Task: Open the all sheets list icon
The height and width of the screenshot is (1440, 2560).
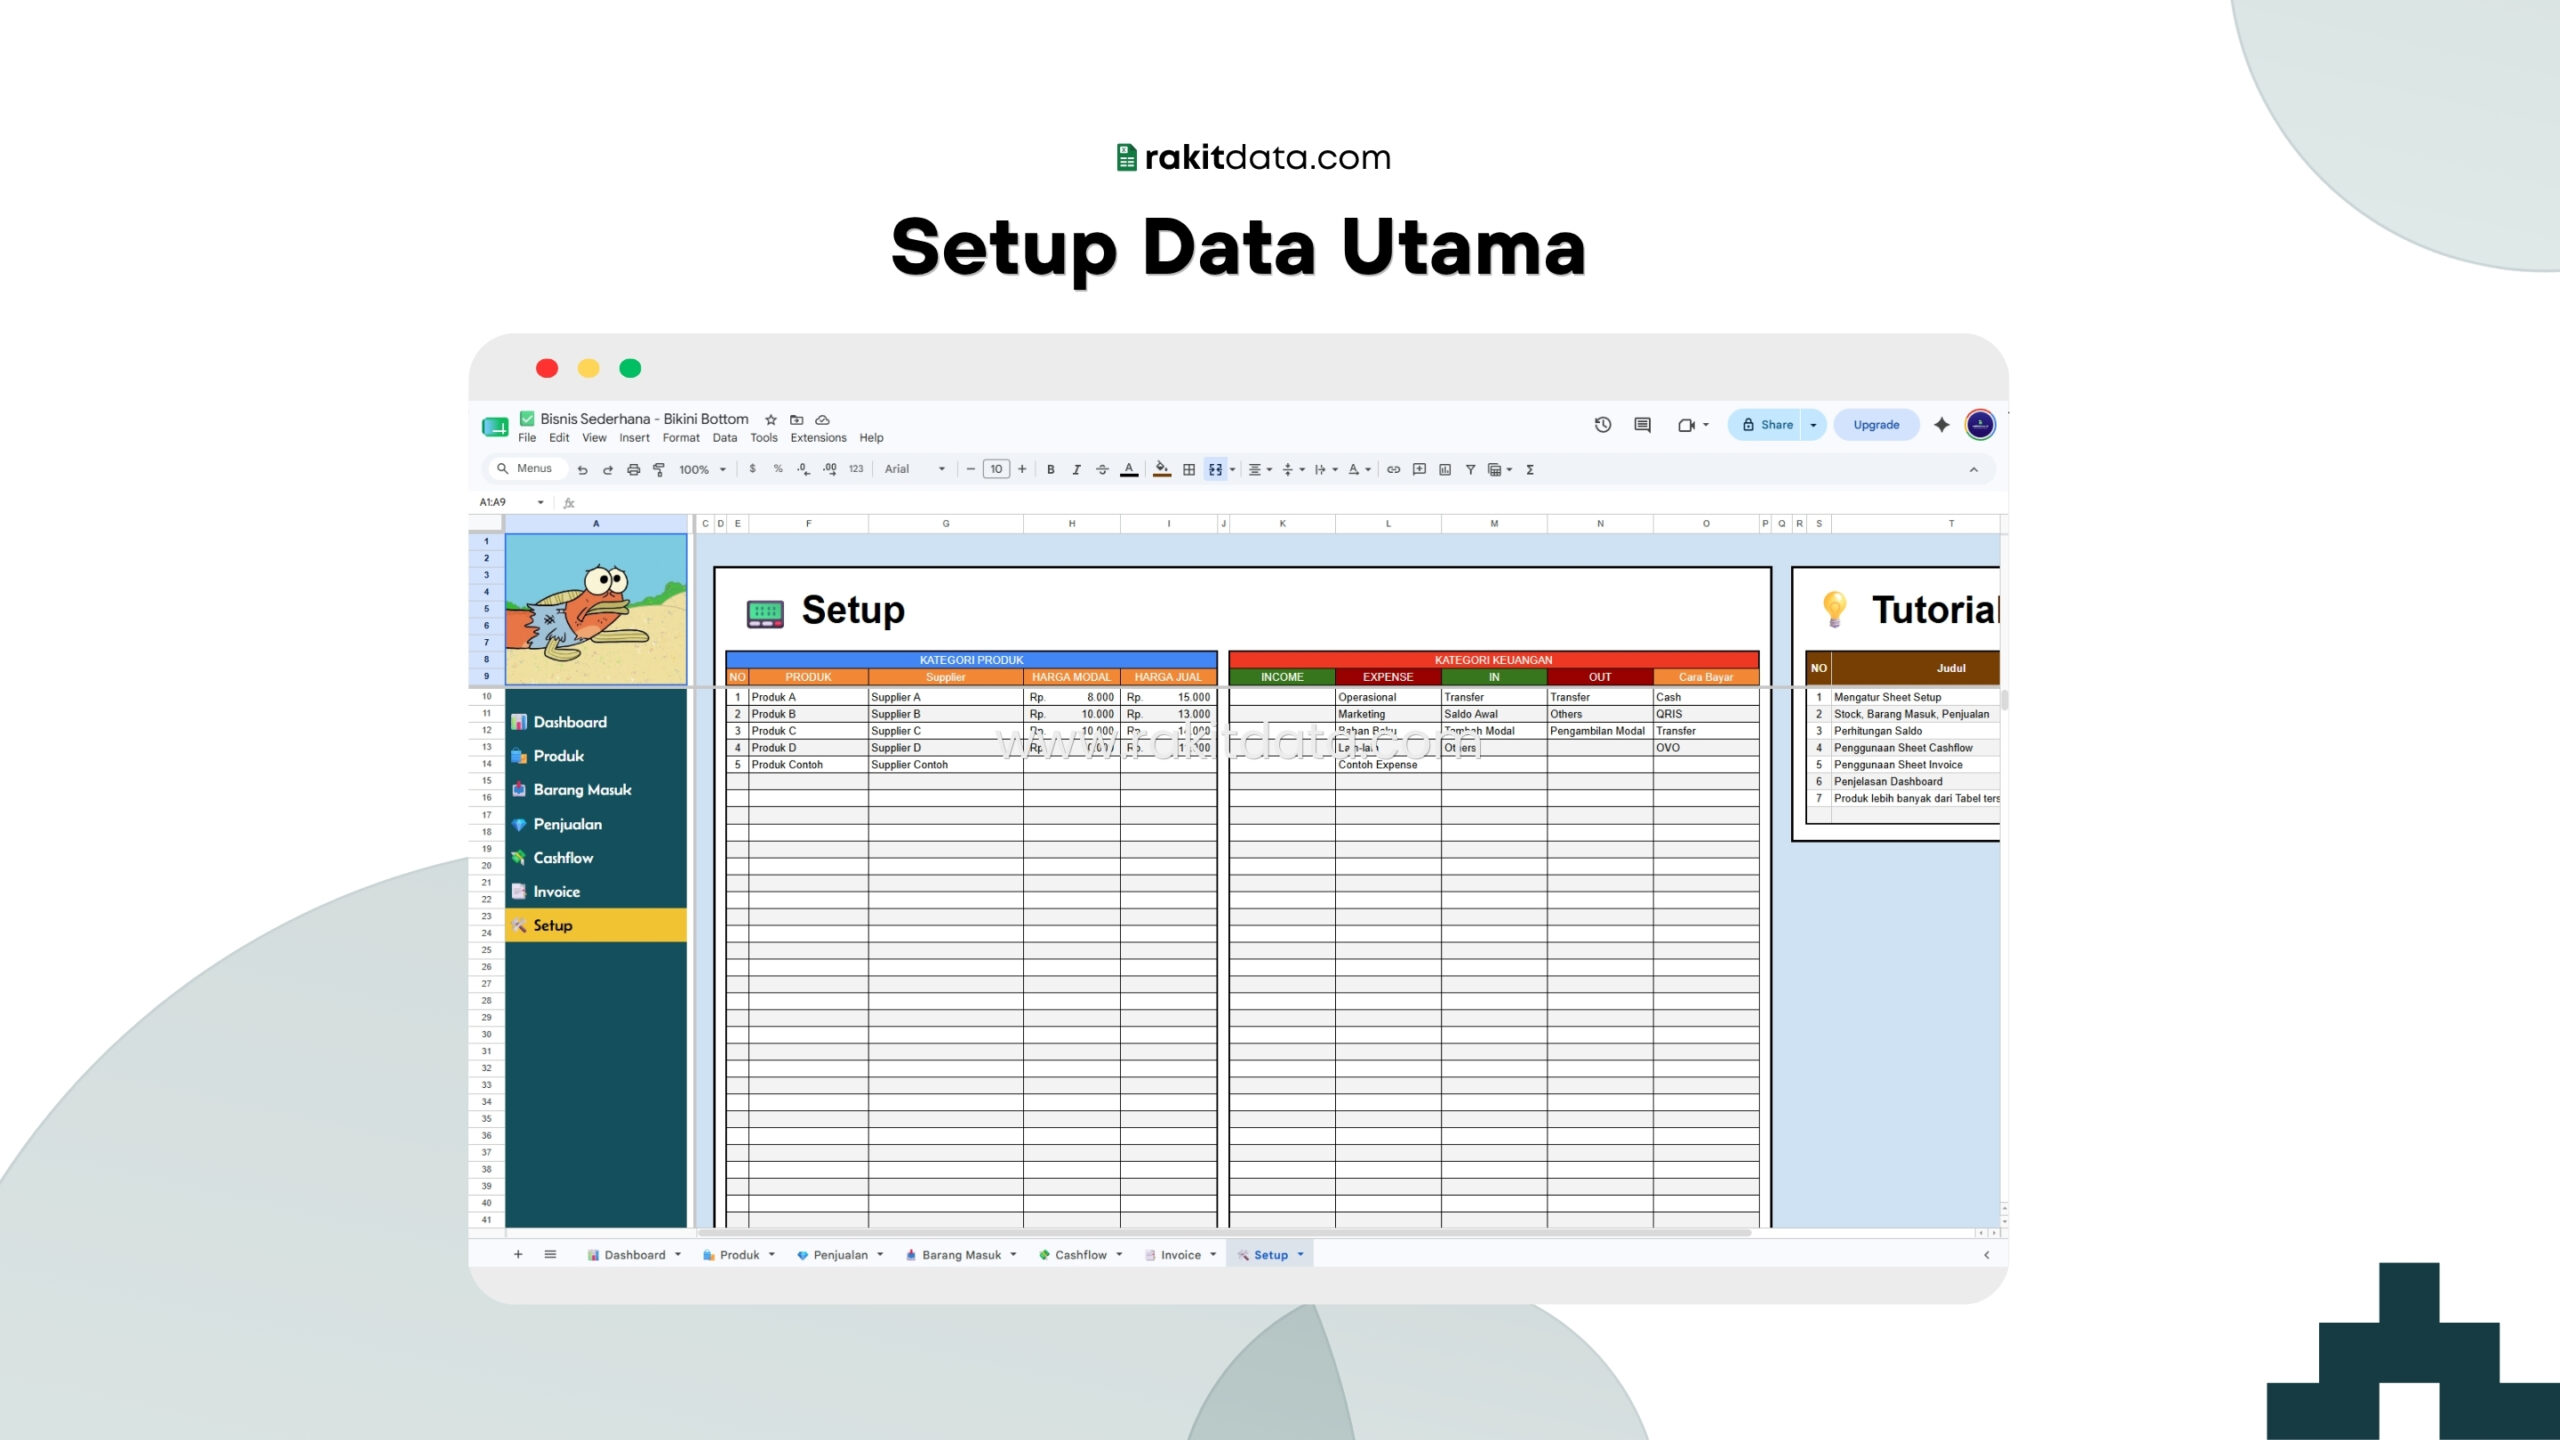Action: [x=550, y=1254]
